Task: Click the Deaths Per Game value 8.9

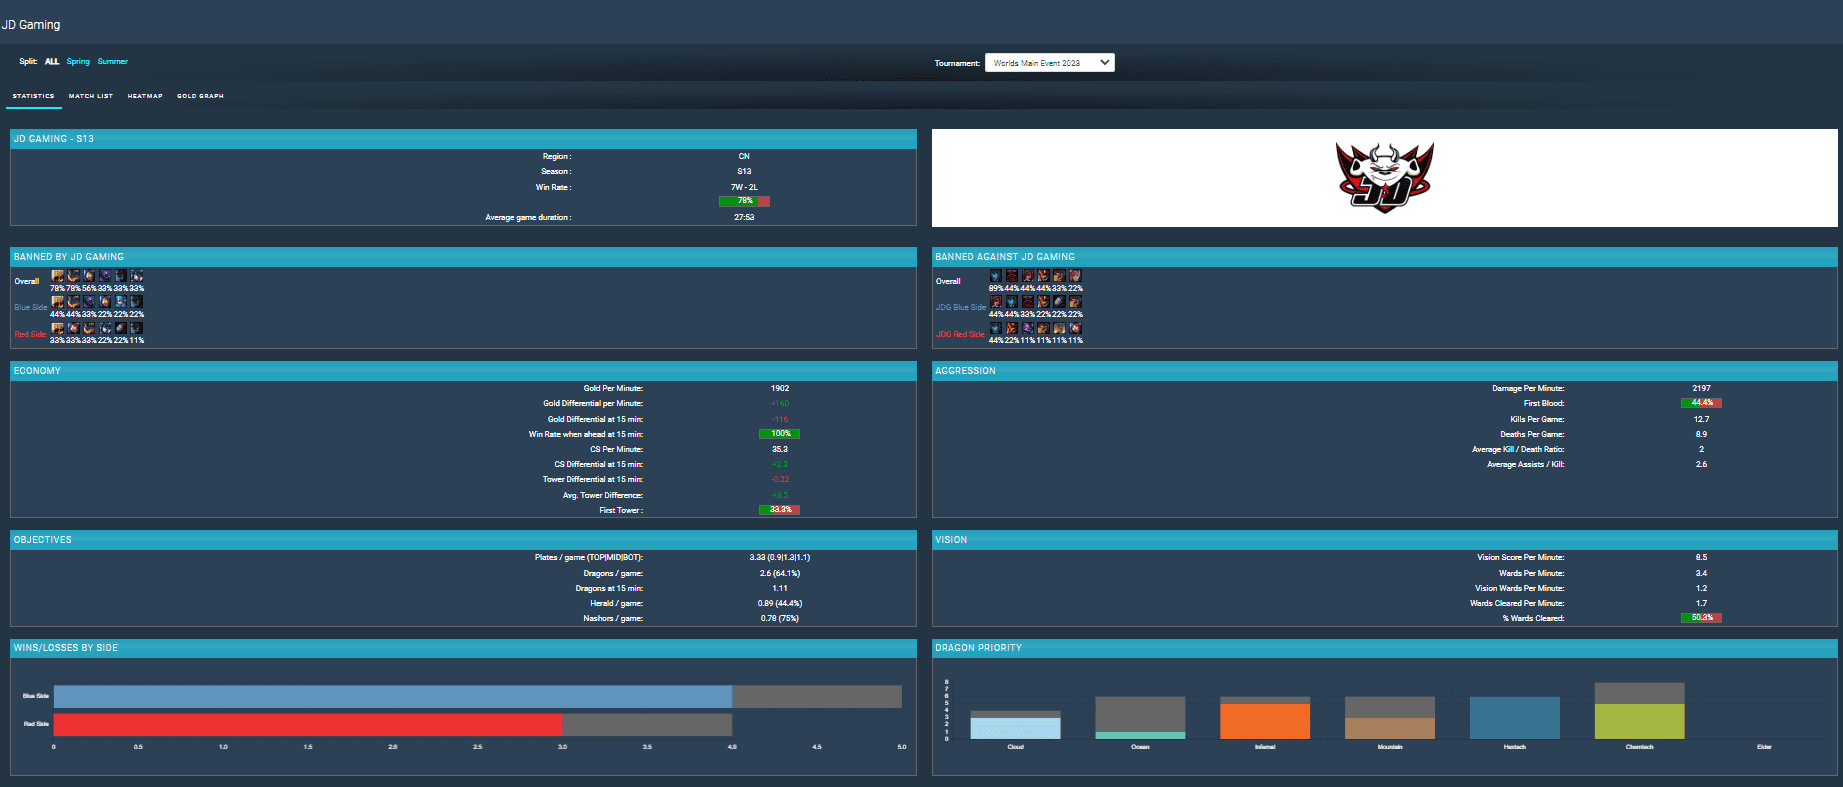Action: click(x=1701, y=434)
